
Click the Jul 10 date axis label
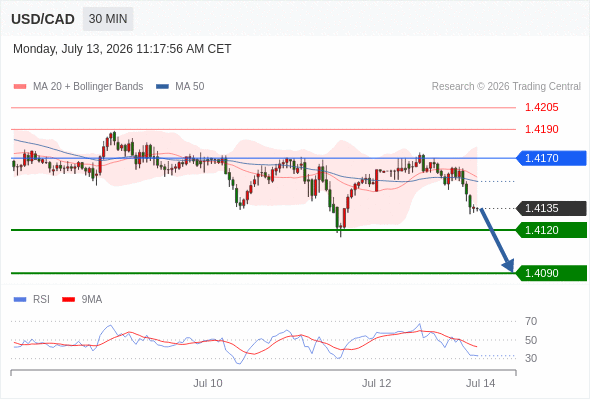click(x=208, y=383)
